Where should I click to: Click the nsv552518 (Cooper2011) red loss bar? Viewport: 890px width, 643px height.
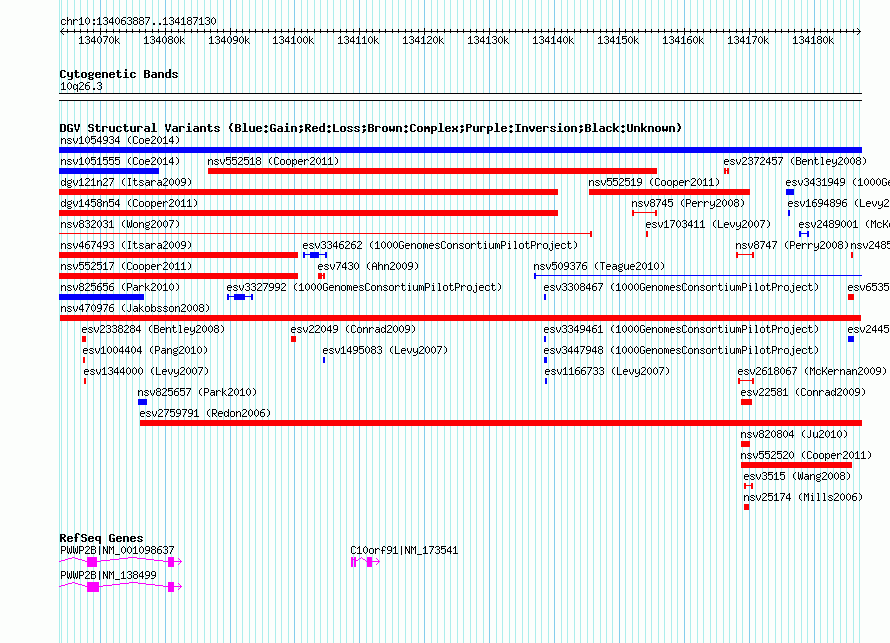point(433,171)
